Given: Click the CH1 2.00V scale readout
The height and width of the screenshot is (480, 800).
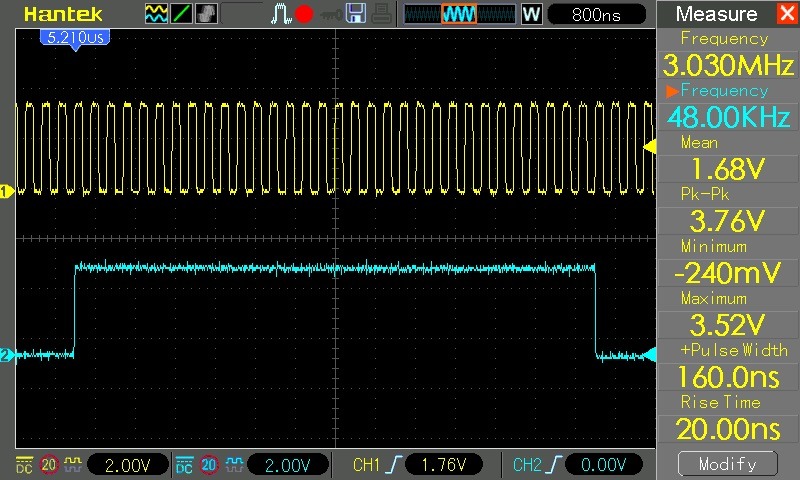Looking at the screenshot, I should point(128,465).
